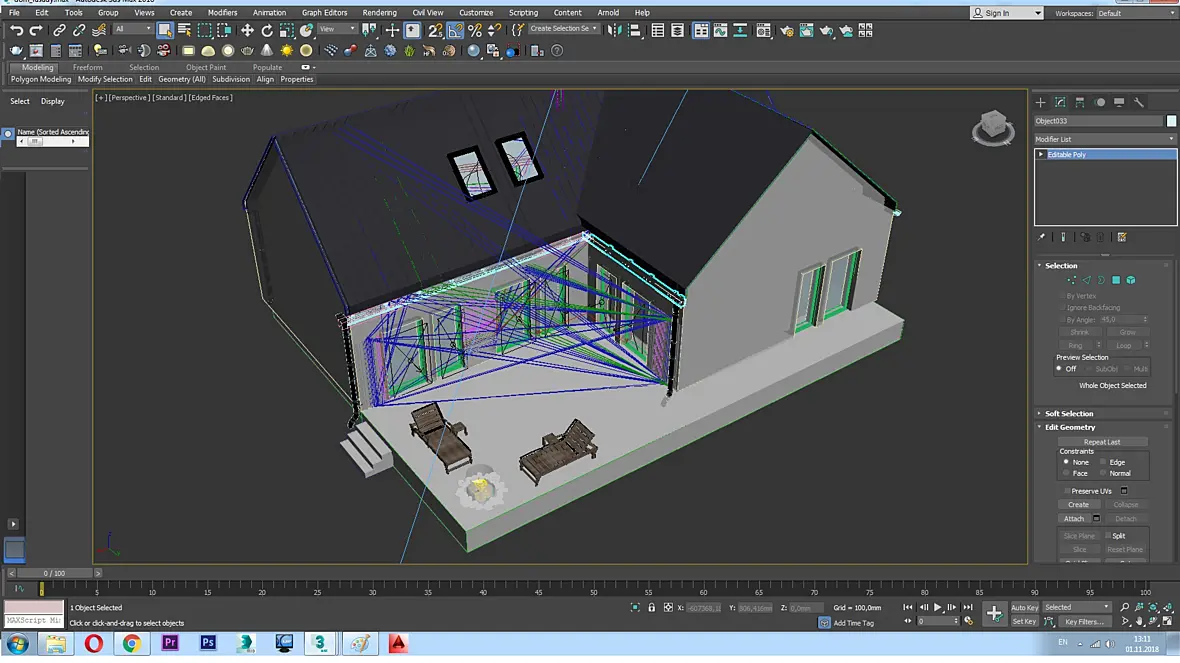This screenshot has width=1180, height=663.
Task: Click the Auto Key button
Action: pyautogui.click(x=1024, y=607)
